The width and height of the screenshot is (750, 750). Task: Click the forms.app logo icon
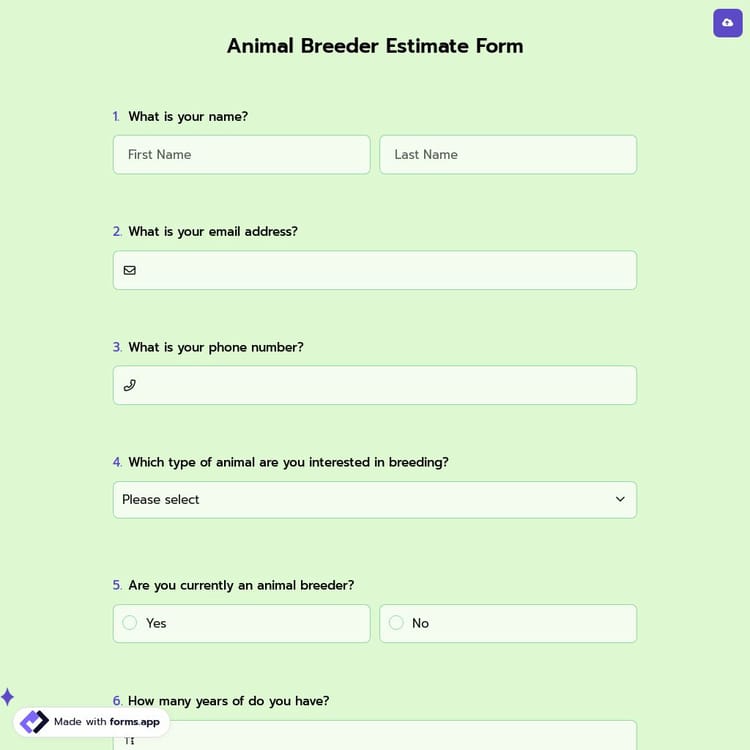(x=34, y=722)
